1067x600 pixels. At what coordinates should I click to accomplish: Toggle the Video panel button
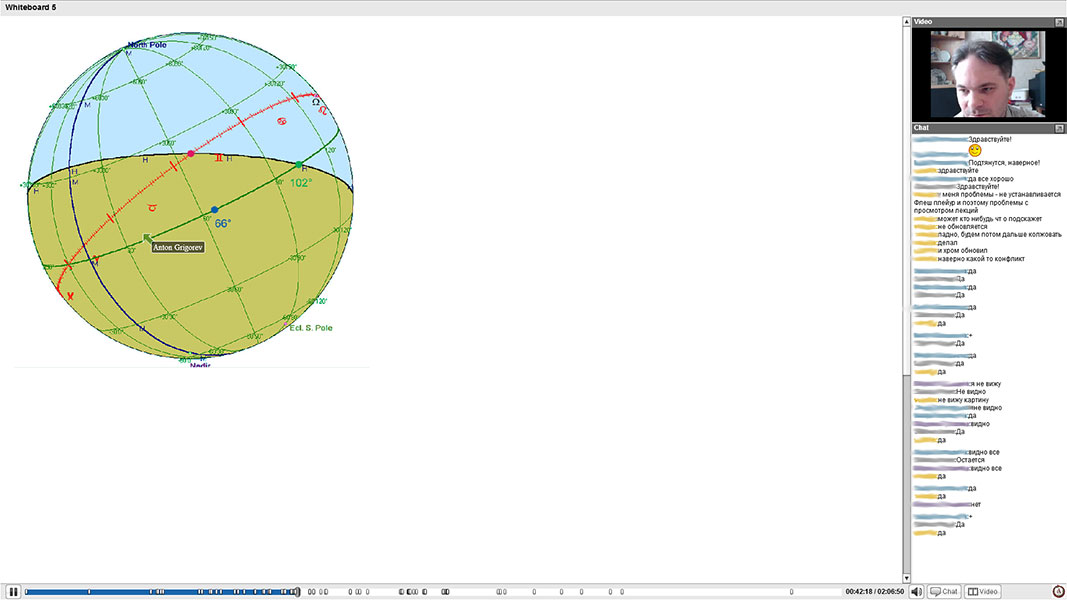(982, 592)
